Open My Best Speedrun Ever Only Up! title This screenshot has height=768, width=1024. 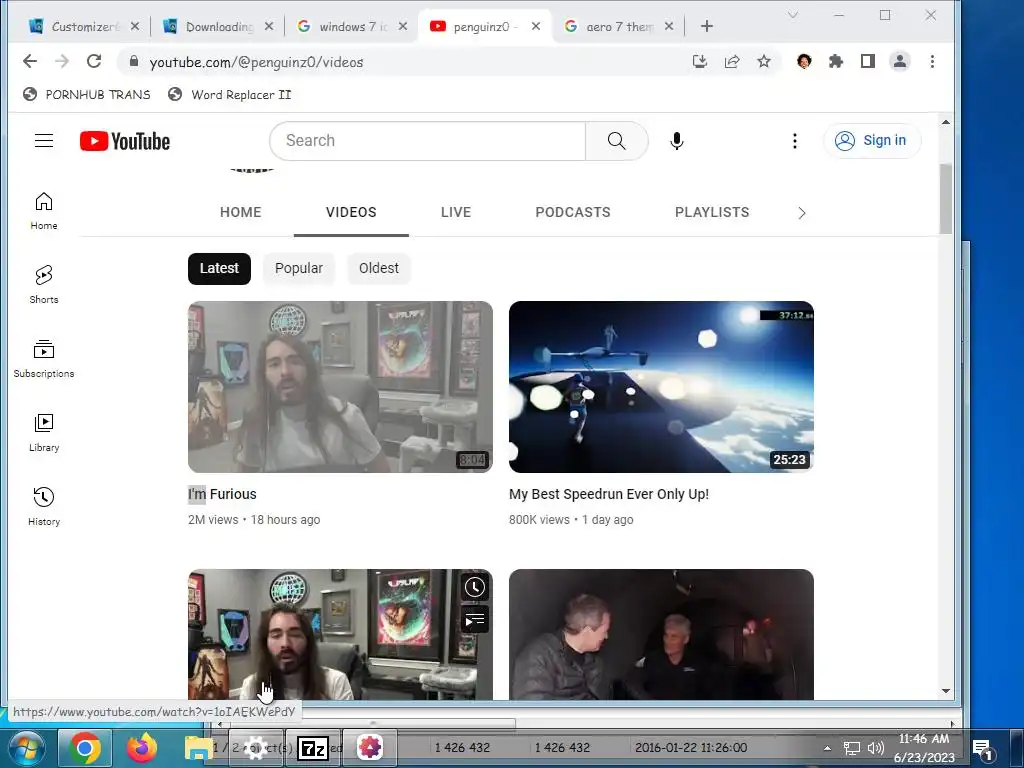(x=609, y=494)
